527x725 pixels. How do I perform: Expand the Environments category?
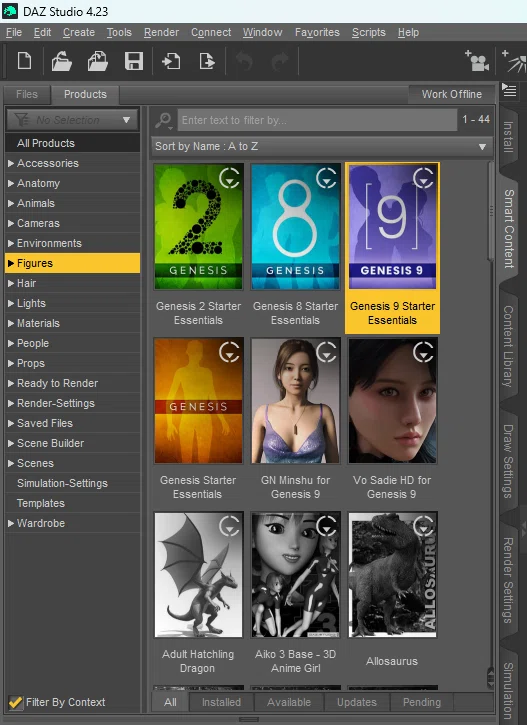point(11,243)
